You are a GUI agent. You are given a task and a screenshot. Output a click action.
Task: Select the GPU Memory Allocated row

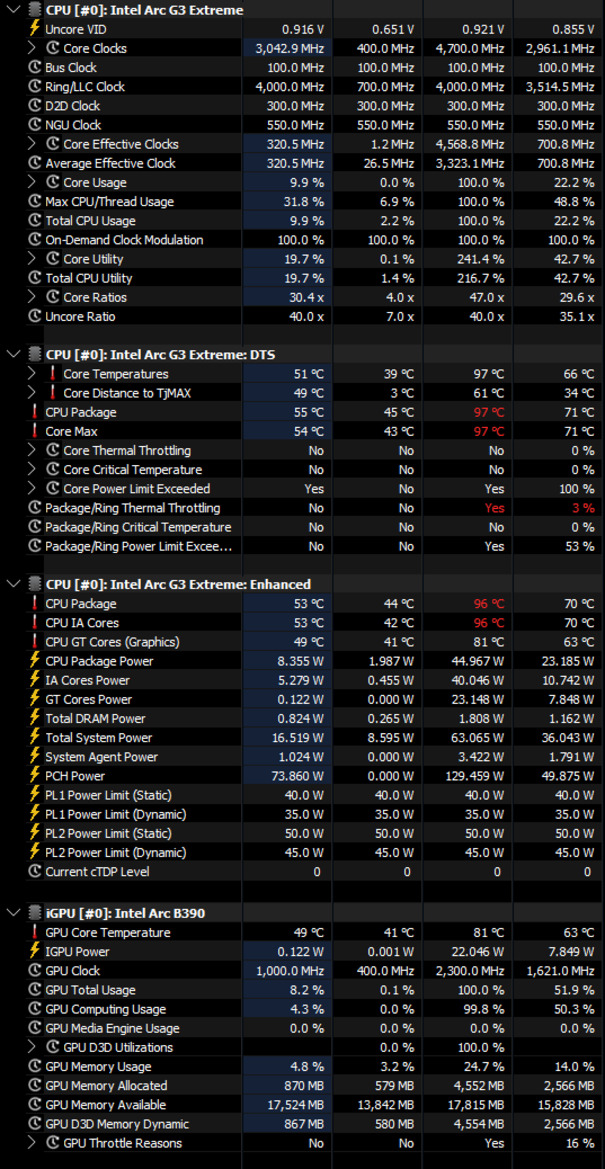click(x=302, y=1086)
